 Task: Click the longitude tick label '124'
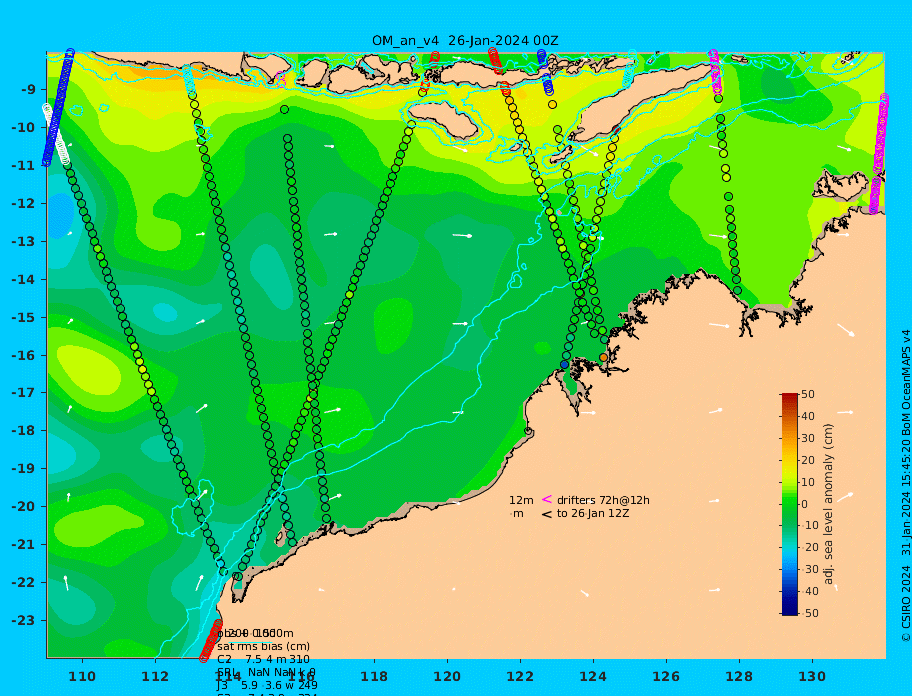pyautogui.click(x=593, y=676)
